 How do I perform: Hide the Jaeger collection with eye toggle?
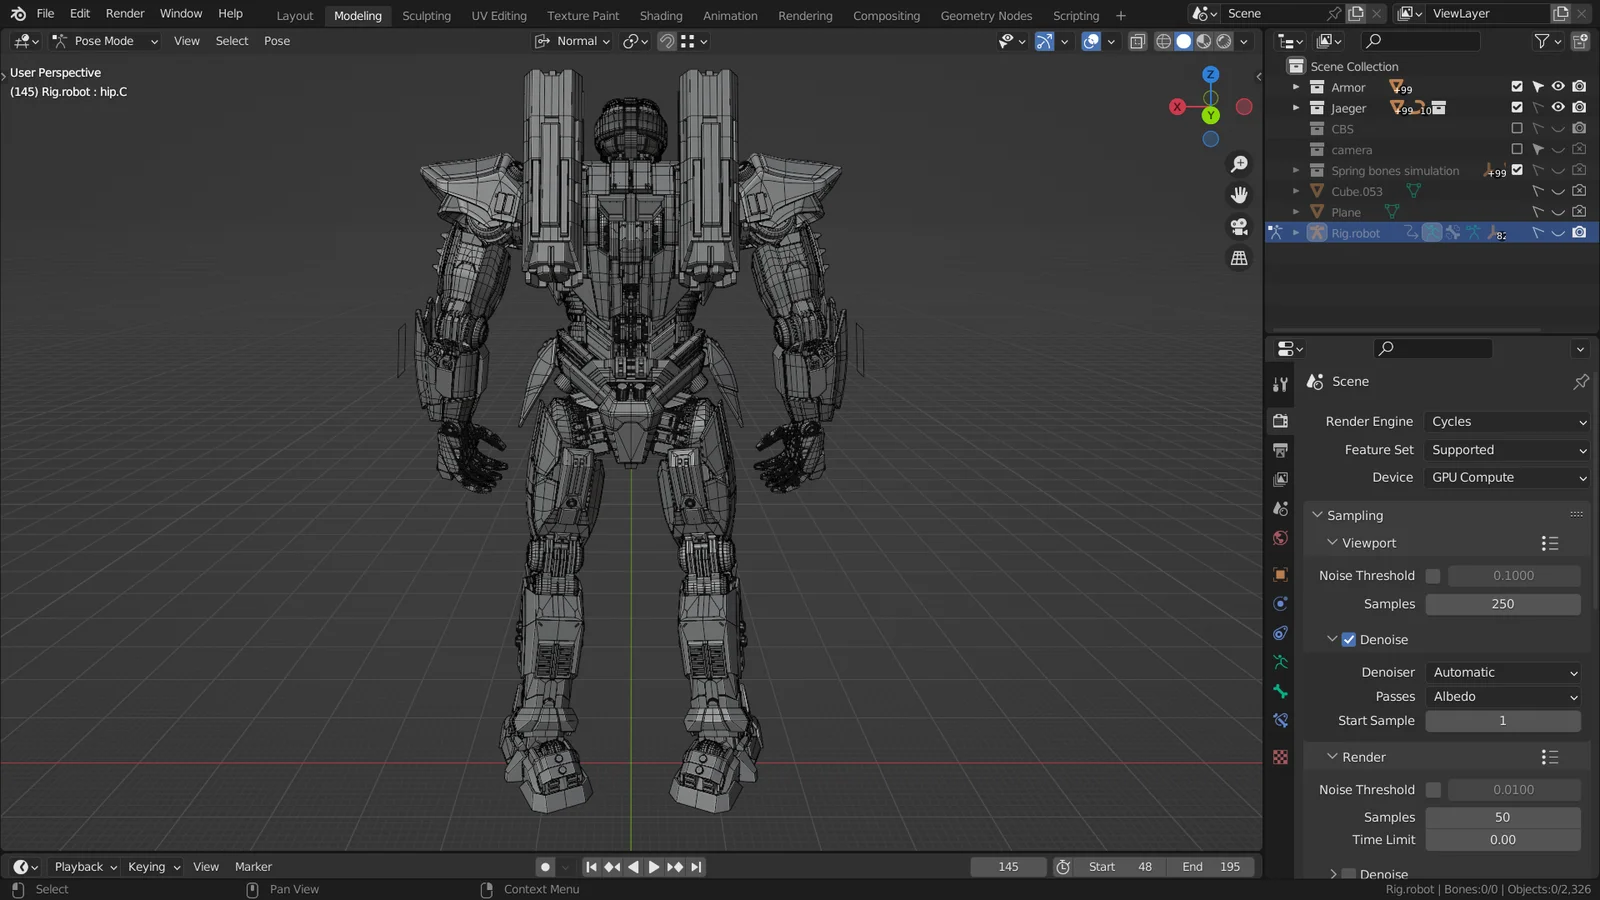tap(1557, 108)
